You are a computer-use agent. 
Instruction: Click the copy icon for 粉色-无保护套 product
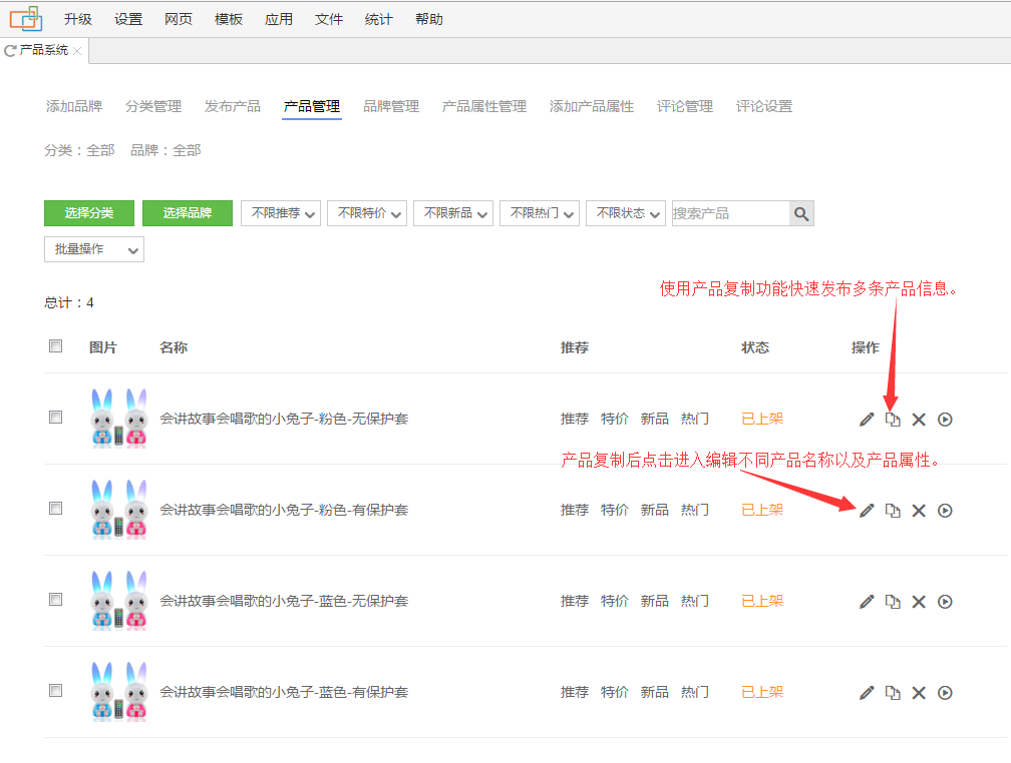(x=893, y=419)
